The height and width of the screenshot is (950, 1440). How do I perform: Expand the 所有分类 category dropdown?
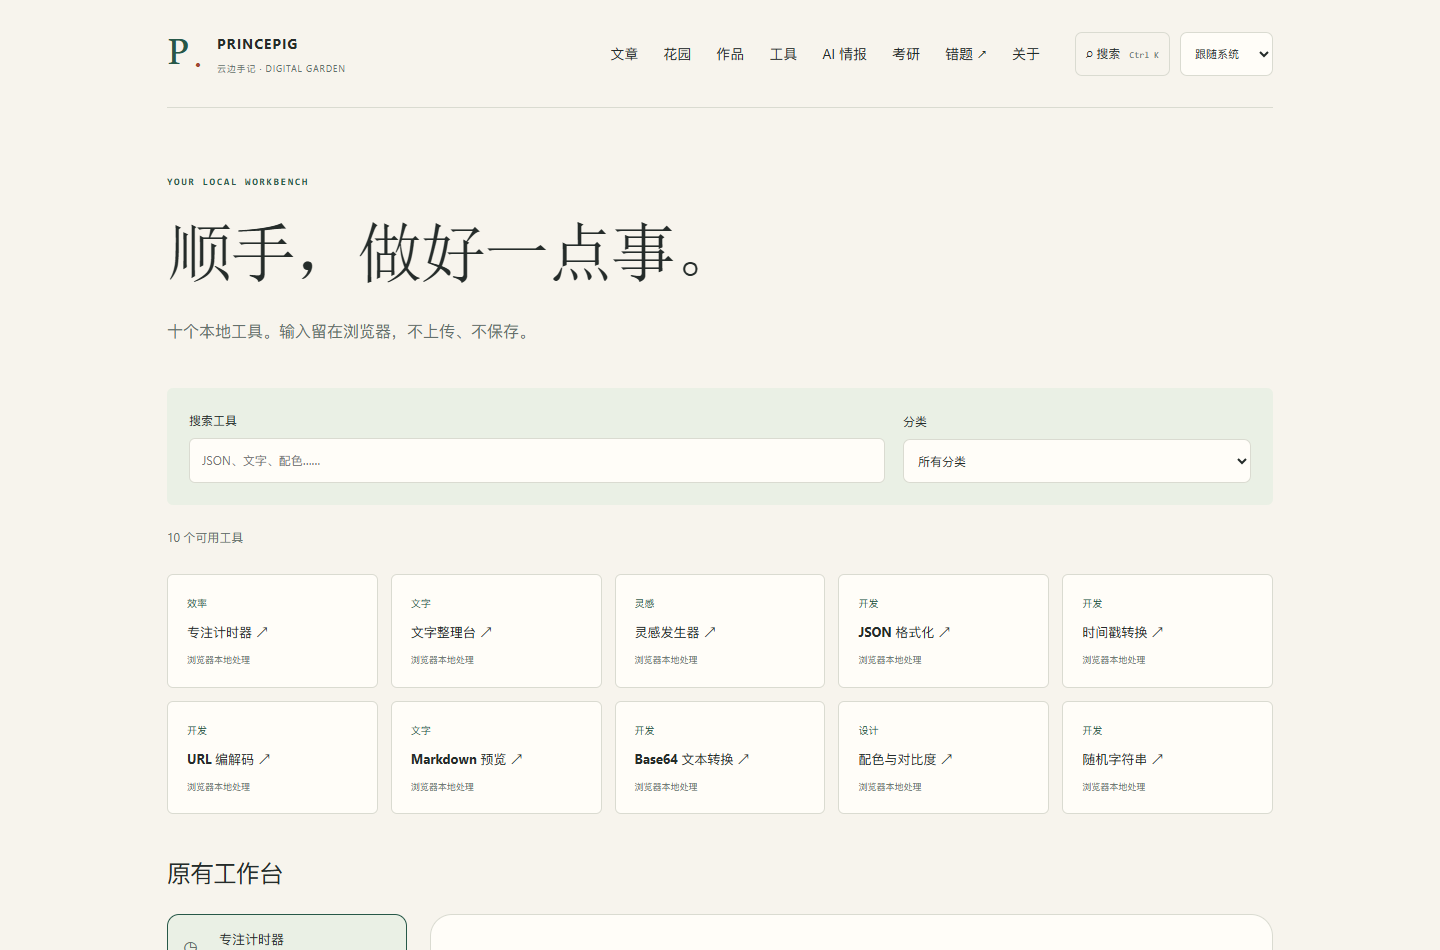click(1077, 461)
